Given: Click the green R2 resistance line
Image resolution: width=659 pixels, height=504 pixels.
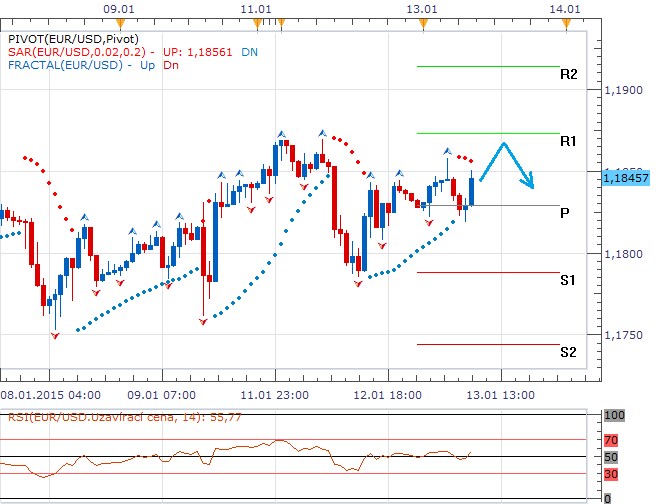Looking at the screenshot, I should (x=487, y=66).
